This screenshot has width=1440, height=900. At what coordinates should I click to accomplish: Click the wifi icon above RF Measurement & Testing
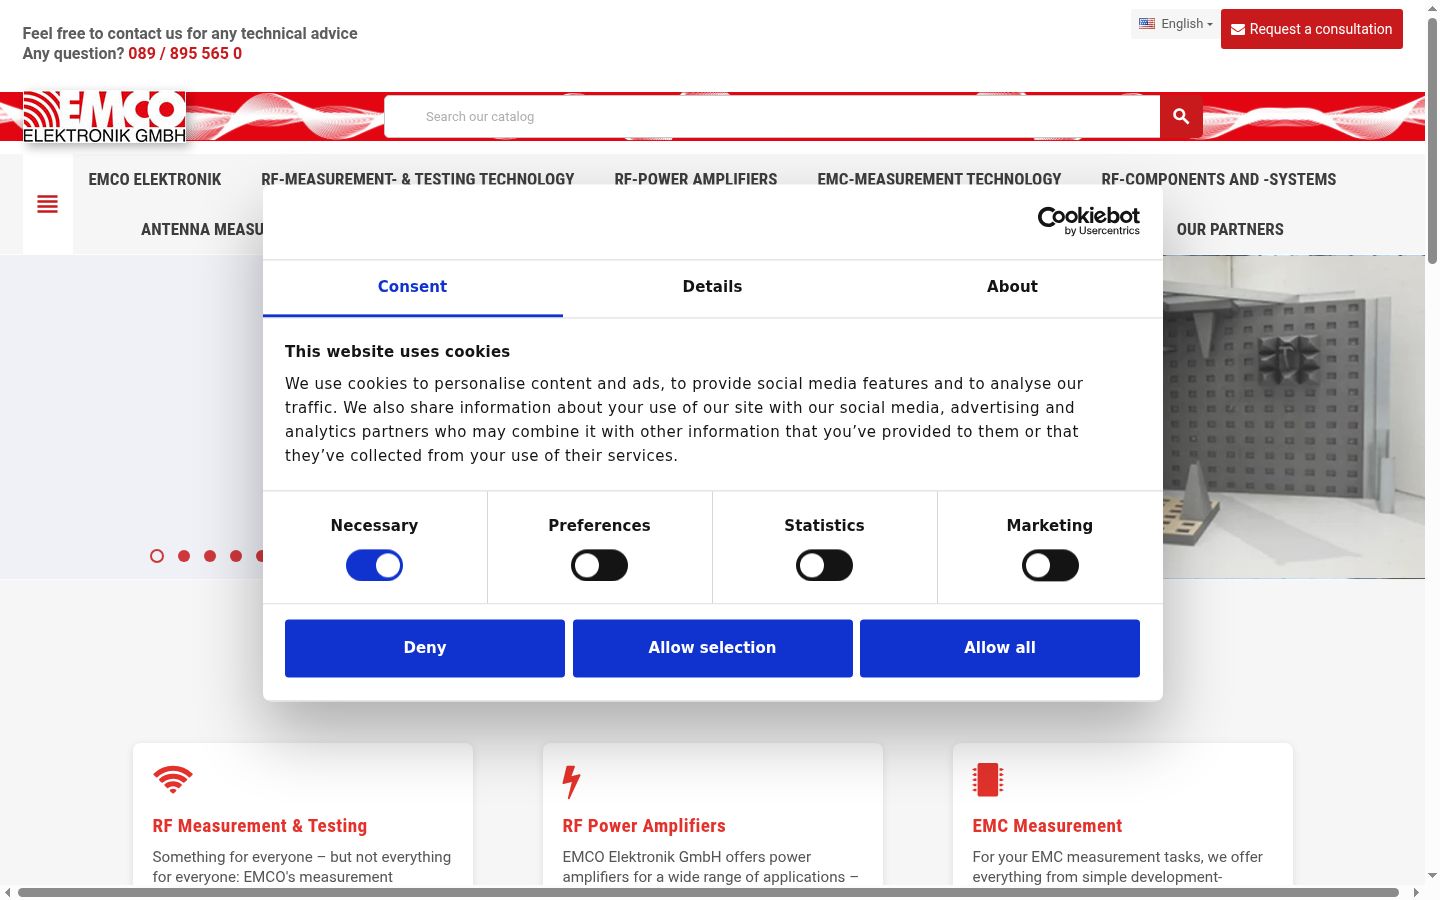[173, 779]
